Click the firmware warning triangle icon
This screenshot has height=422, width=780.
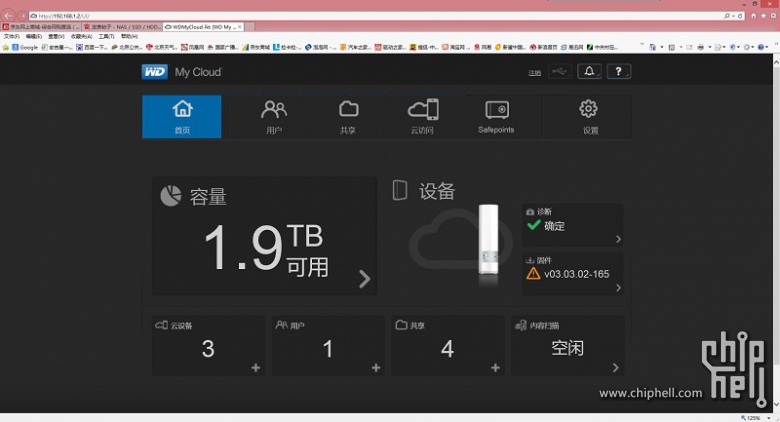[x=533, y=274]
